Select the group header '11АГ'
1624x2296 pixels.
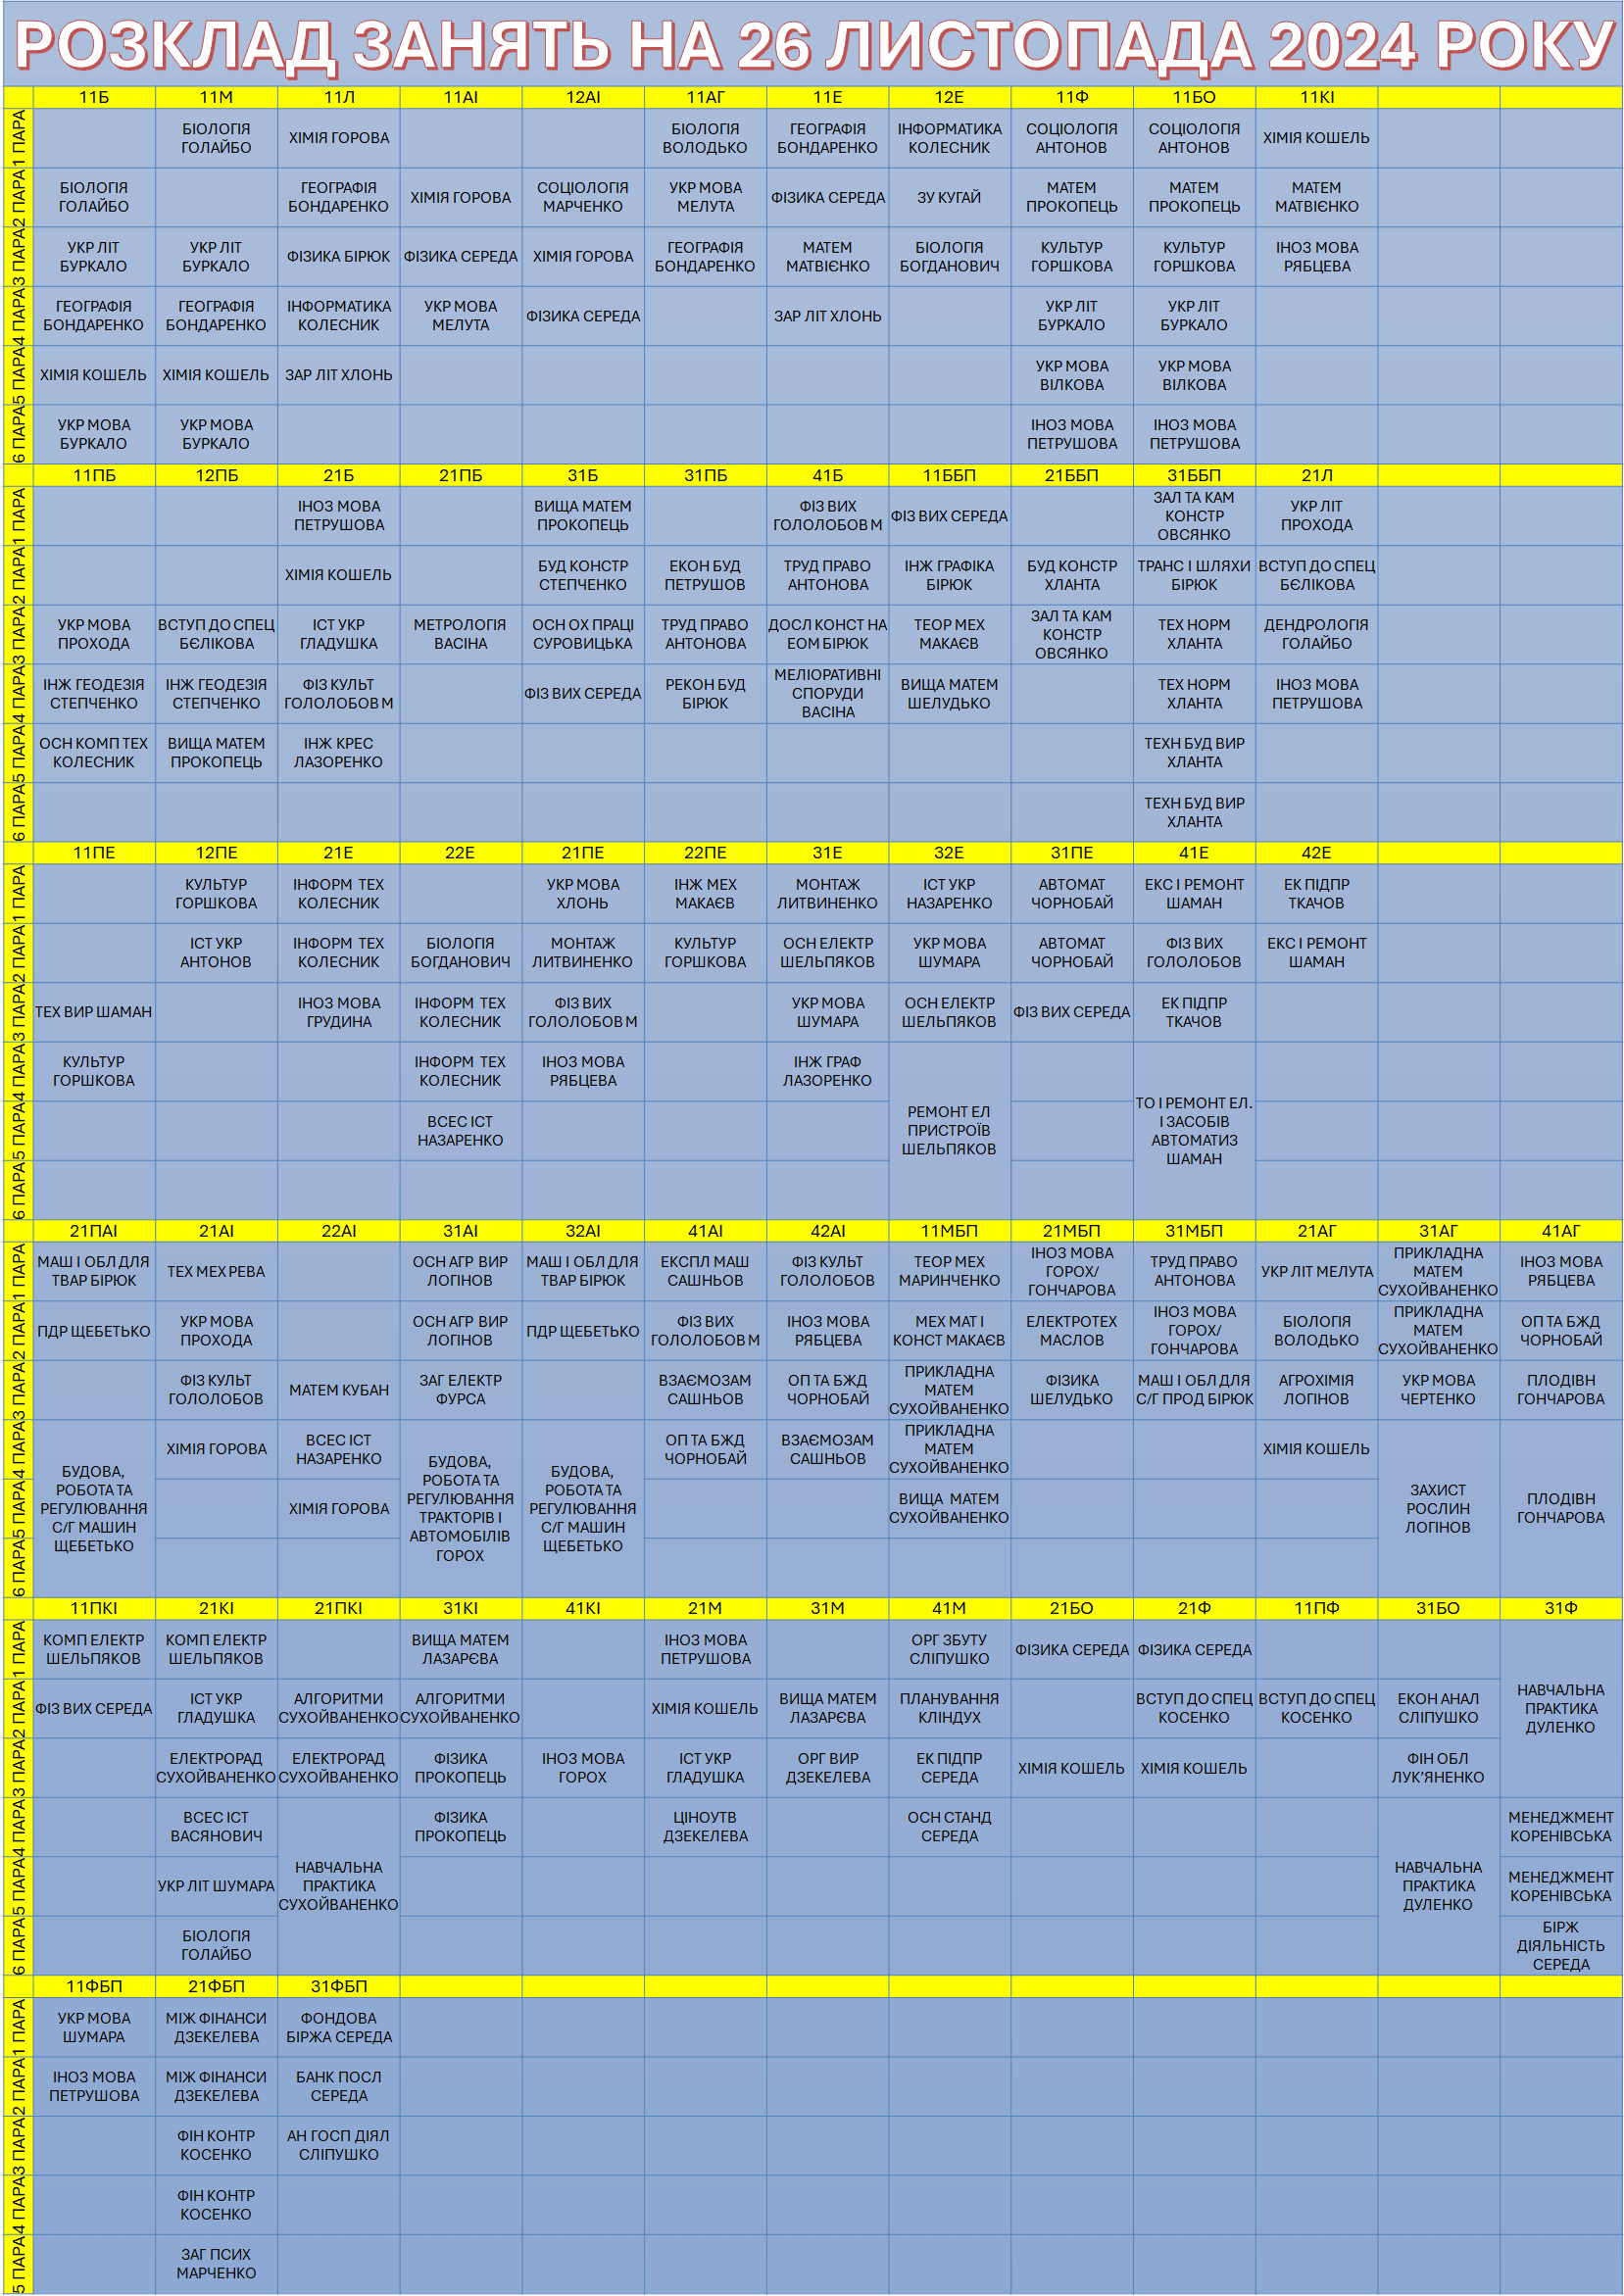pyautogui.click(x=705, y=97)
